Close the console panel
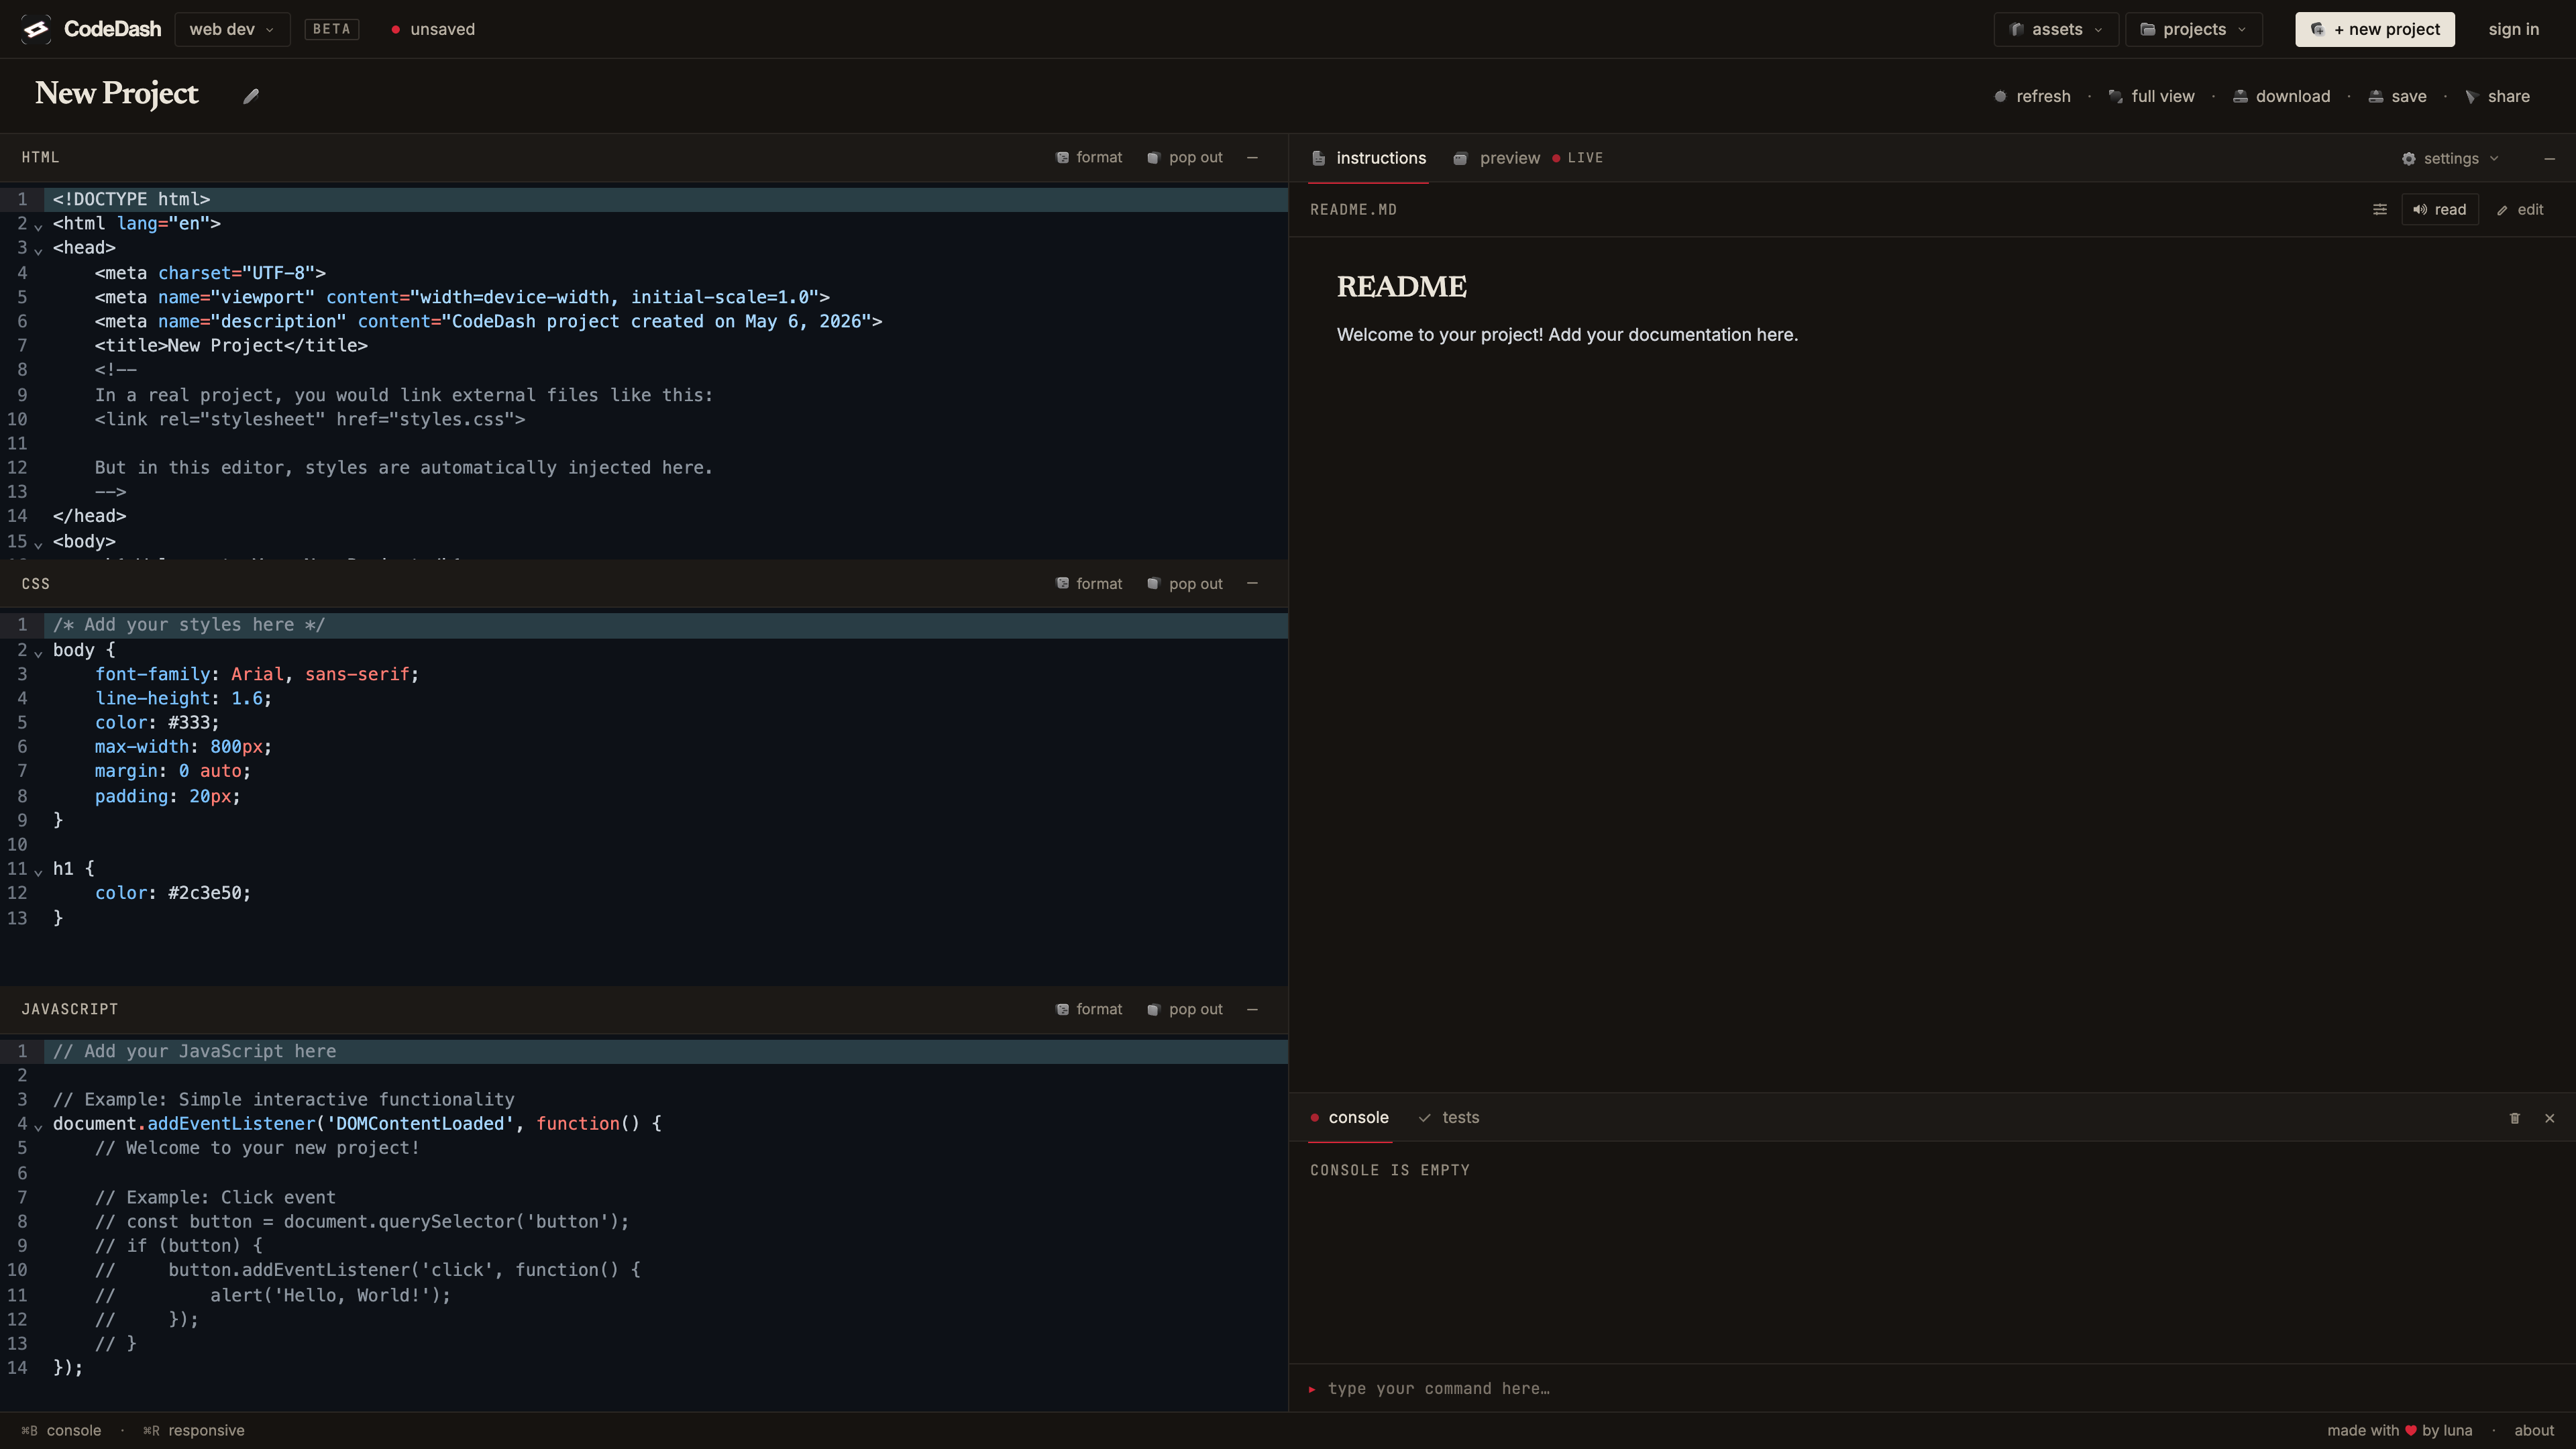2576x1449 pixels. [x=2549, y=1118]
